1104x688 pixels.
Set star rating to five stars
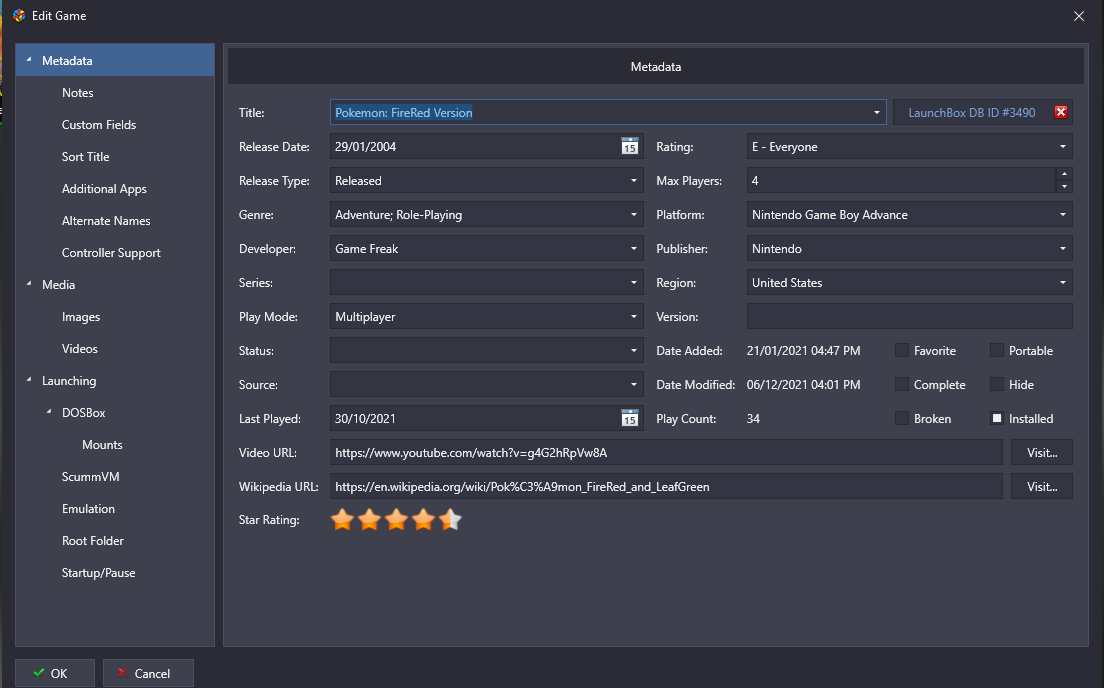tap(450, 520)
